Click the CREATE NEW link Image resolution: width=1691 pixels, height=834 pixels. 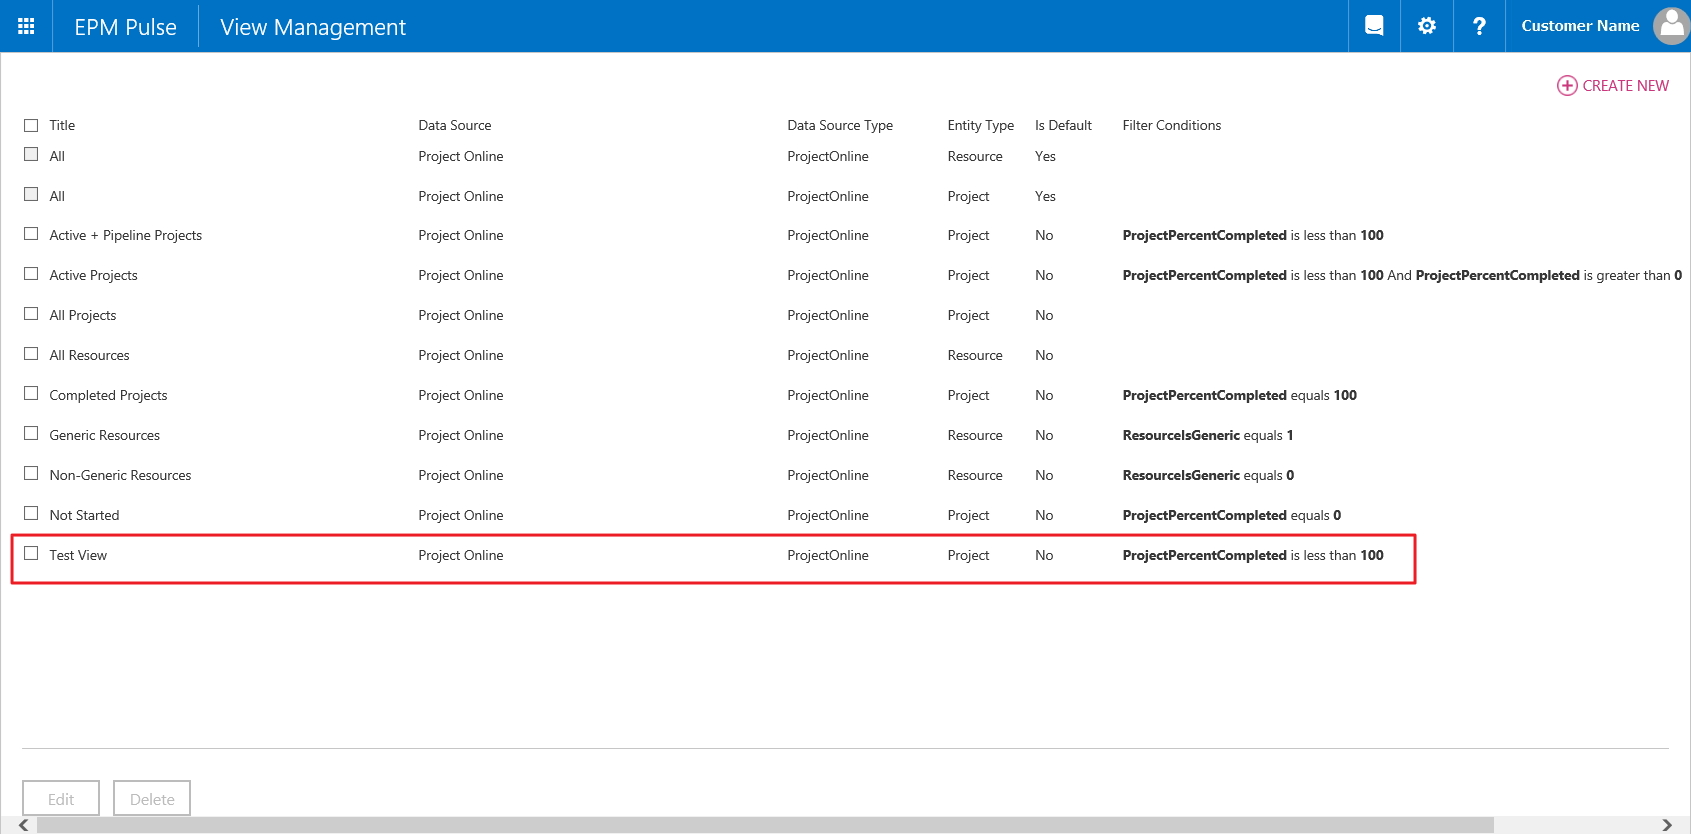point(1625,86)
